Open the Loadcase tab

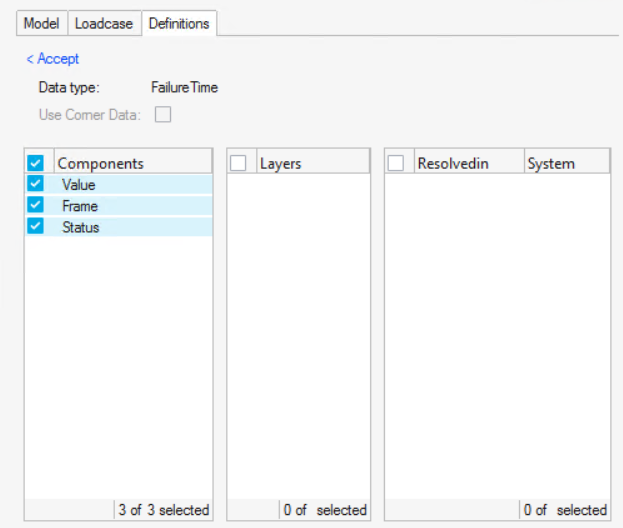(x=104, y=23)
